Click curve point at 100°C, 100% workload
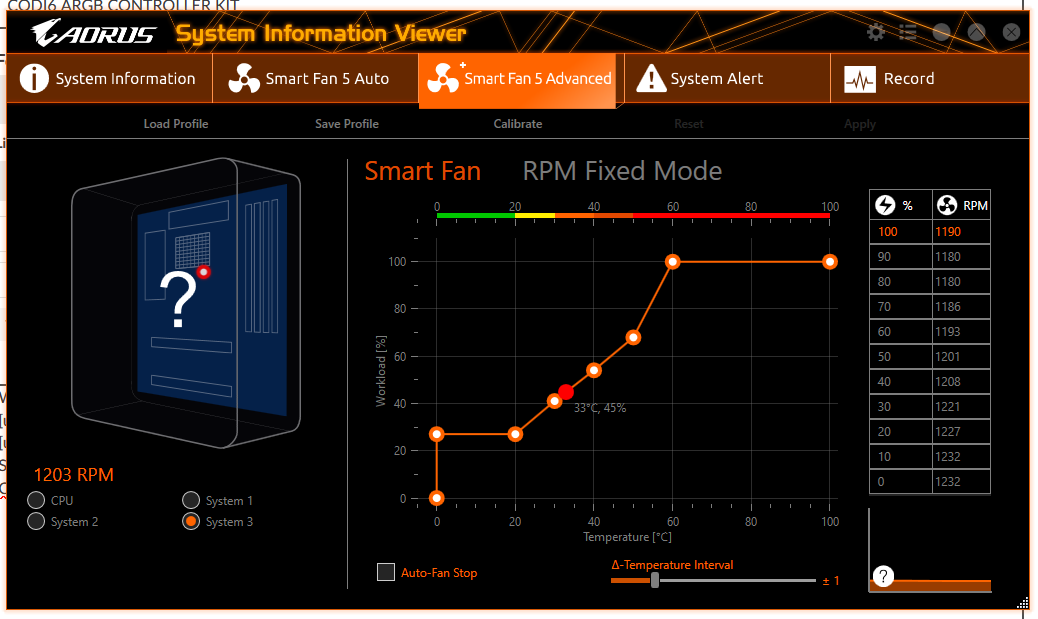Viewport: 1038px width, 619px height. [829, 262]
